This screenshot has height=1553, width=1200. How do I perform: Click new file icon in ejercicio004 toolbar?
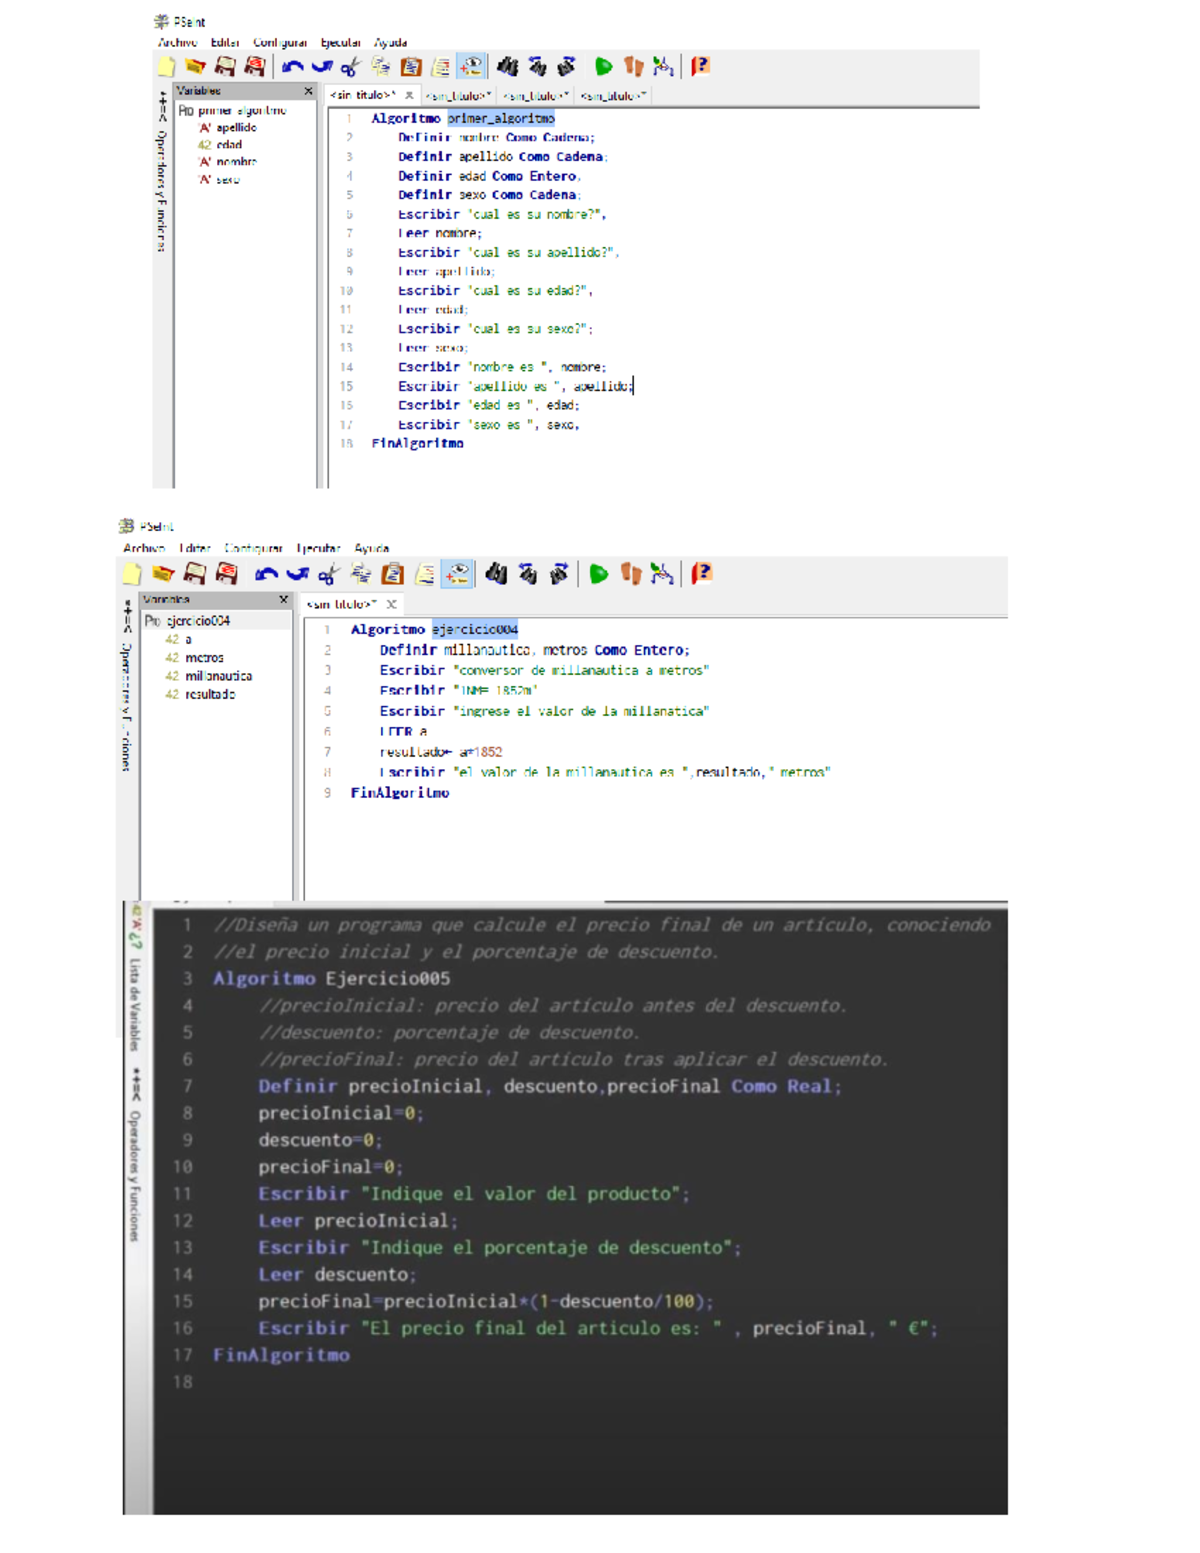point(132,574)
